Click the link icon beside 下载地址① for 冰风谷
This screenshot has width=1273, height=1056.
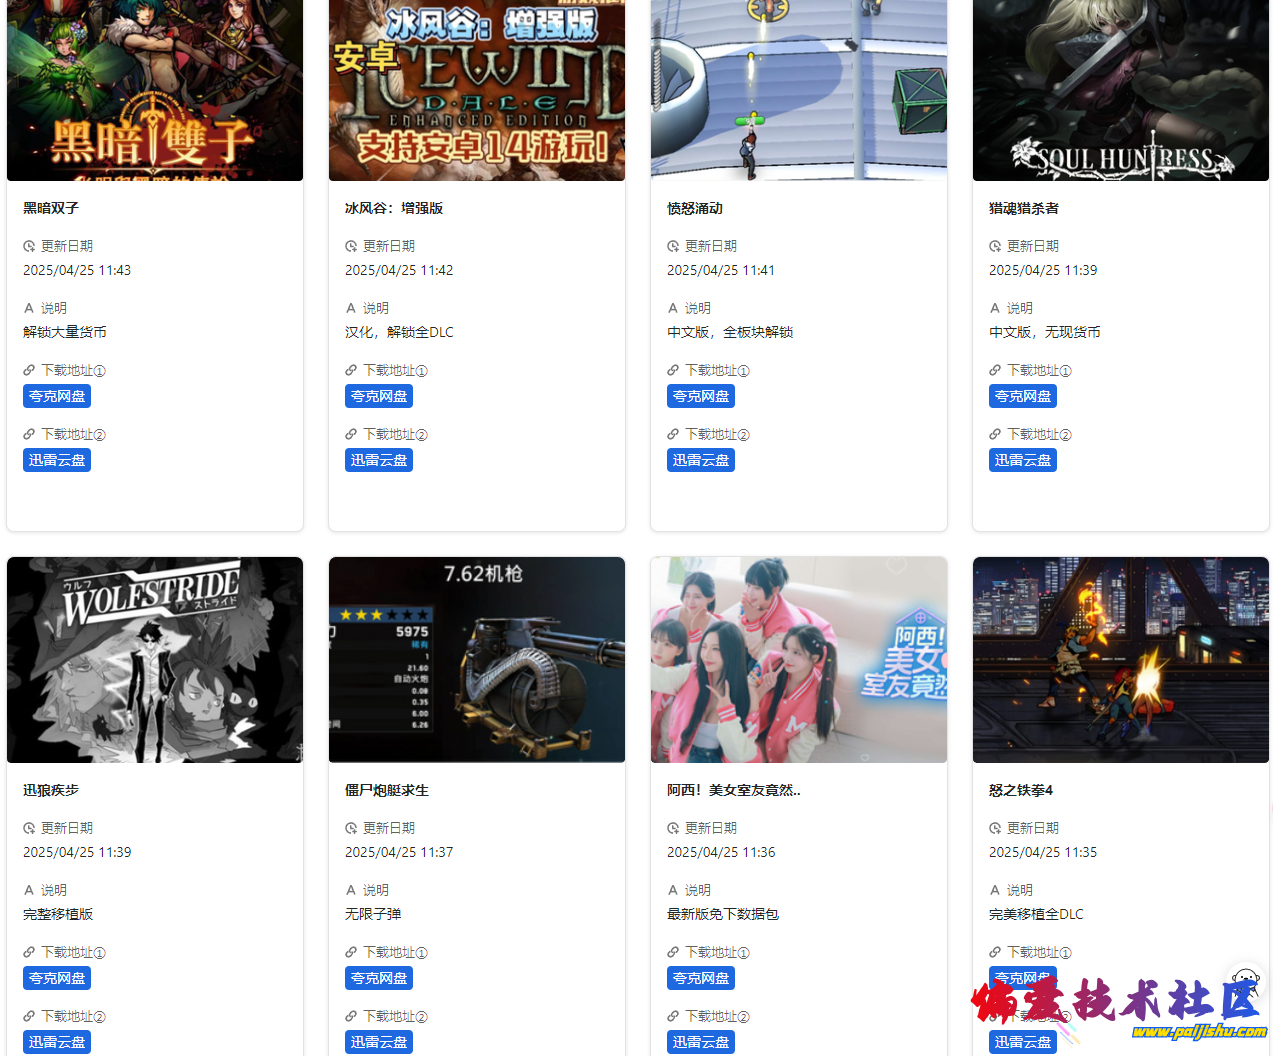[x=351, y=370]
